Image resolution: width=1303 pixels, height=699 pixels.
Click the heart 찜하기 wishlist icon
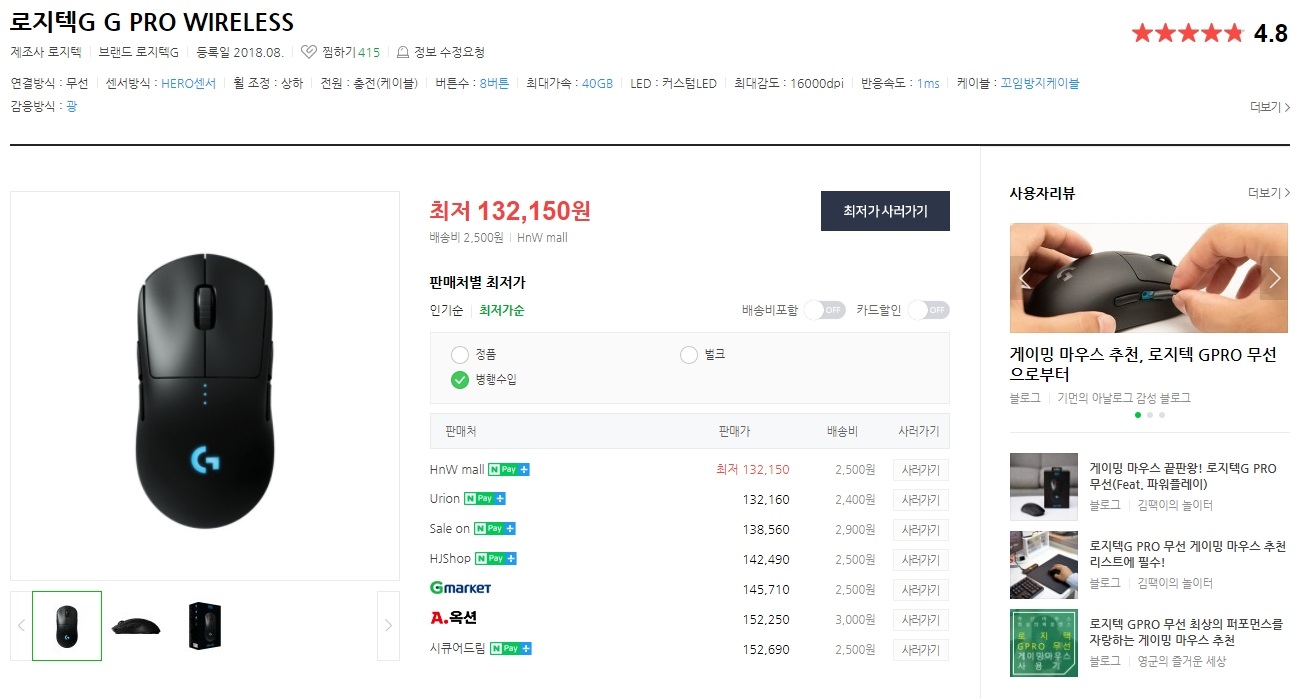tap(309, 52)
